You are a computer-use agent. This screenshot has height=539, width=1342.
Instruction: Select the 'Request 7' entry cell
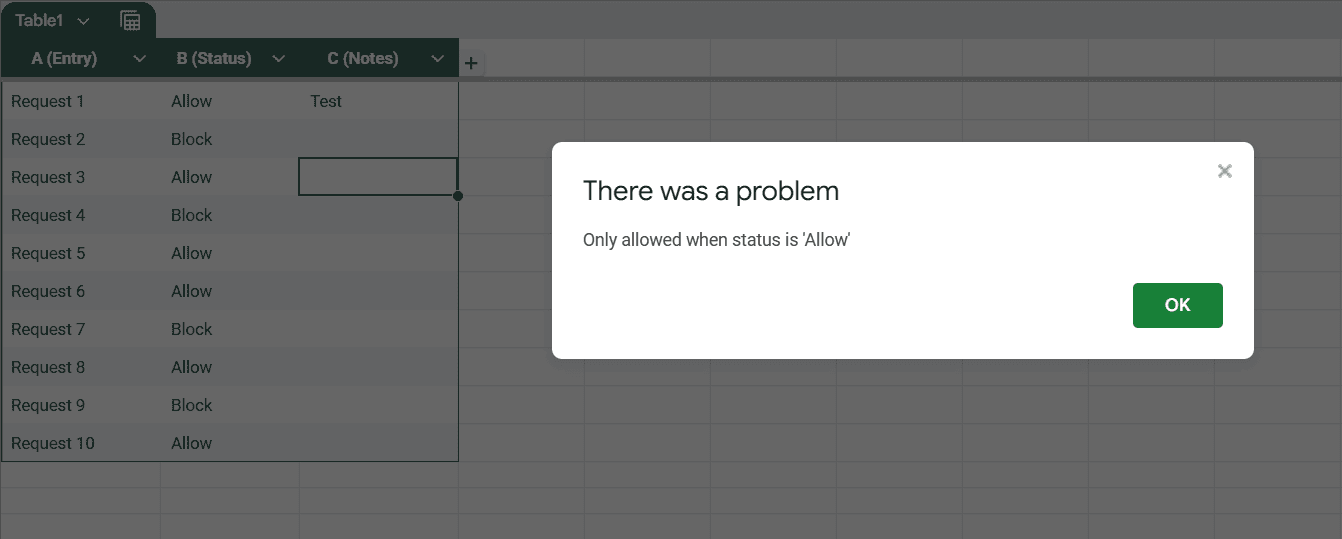click(81, 329)
